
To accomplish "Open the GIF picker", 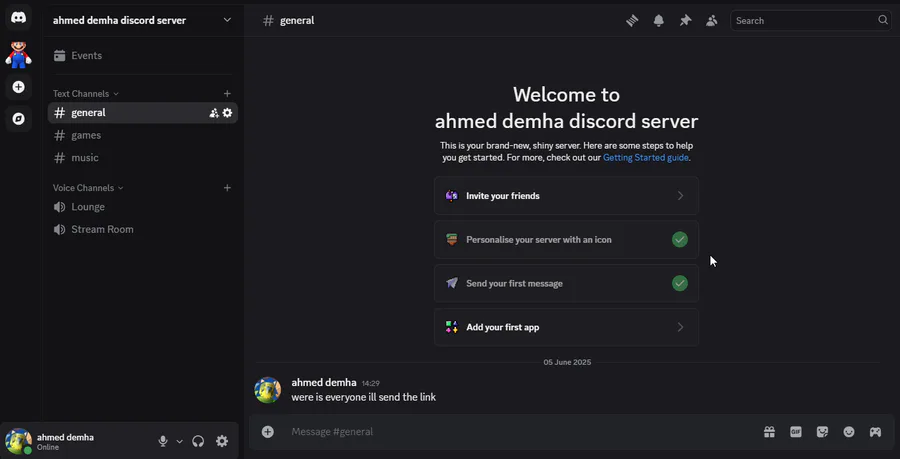I will [x=796, y=432].
